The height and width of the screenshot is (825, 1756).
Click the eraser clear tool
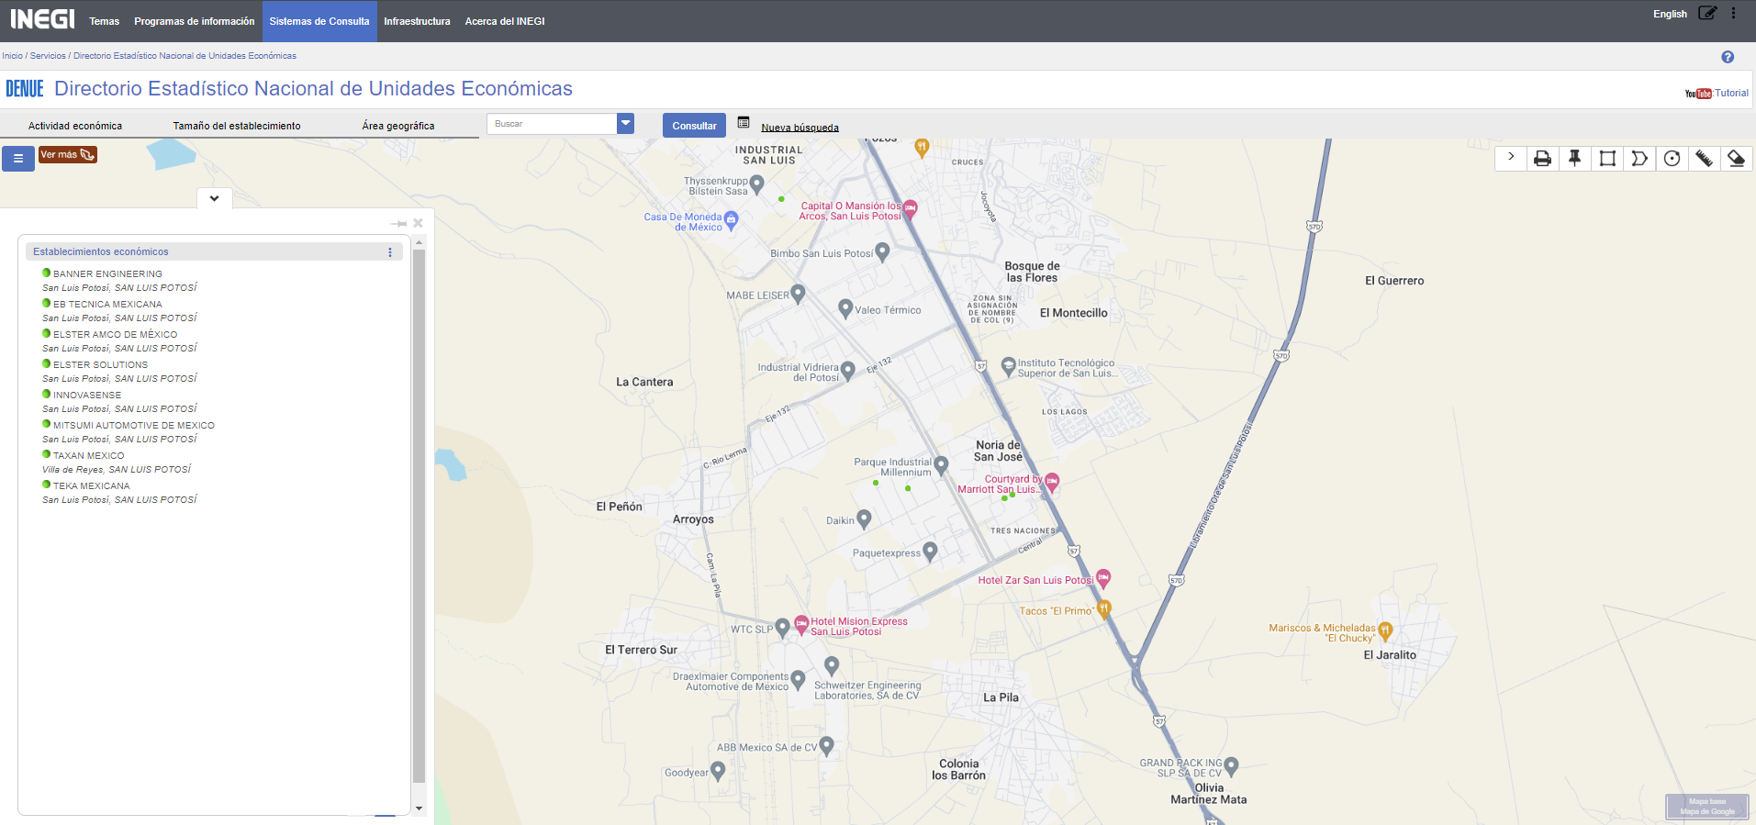[x=1736, y=159]
